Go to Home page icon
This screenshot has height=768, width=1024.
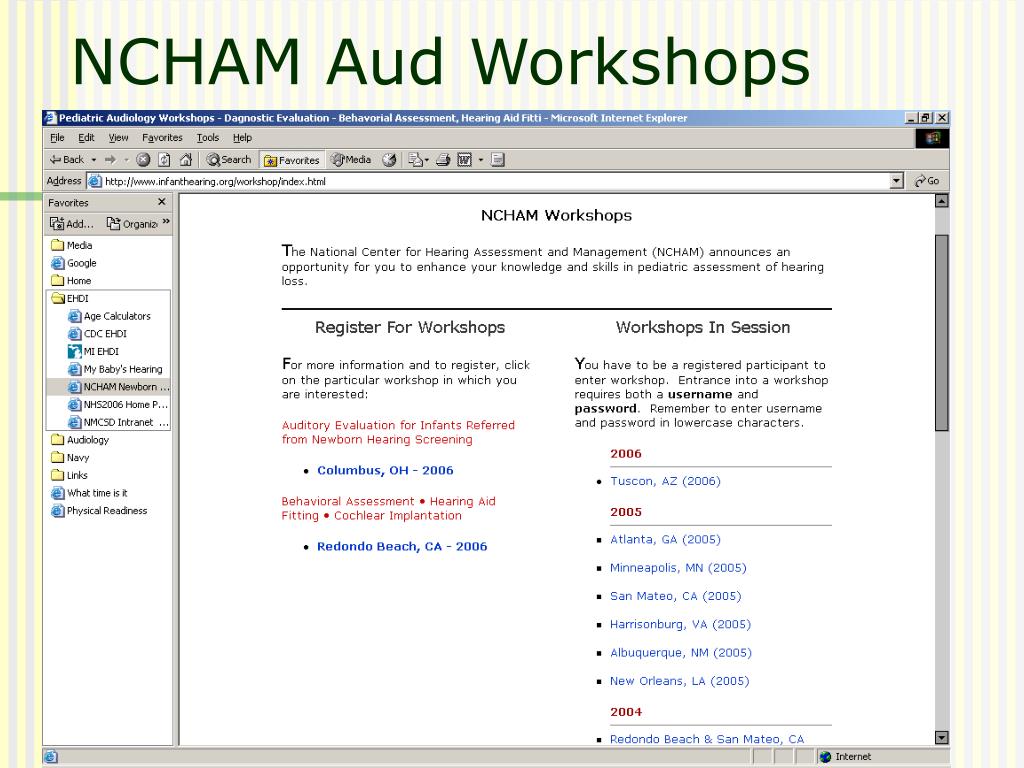tap(186, 159)
